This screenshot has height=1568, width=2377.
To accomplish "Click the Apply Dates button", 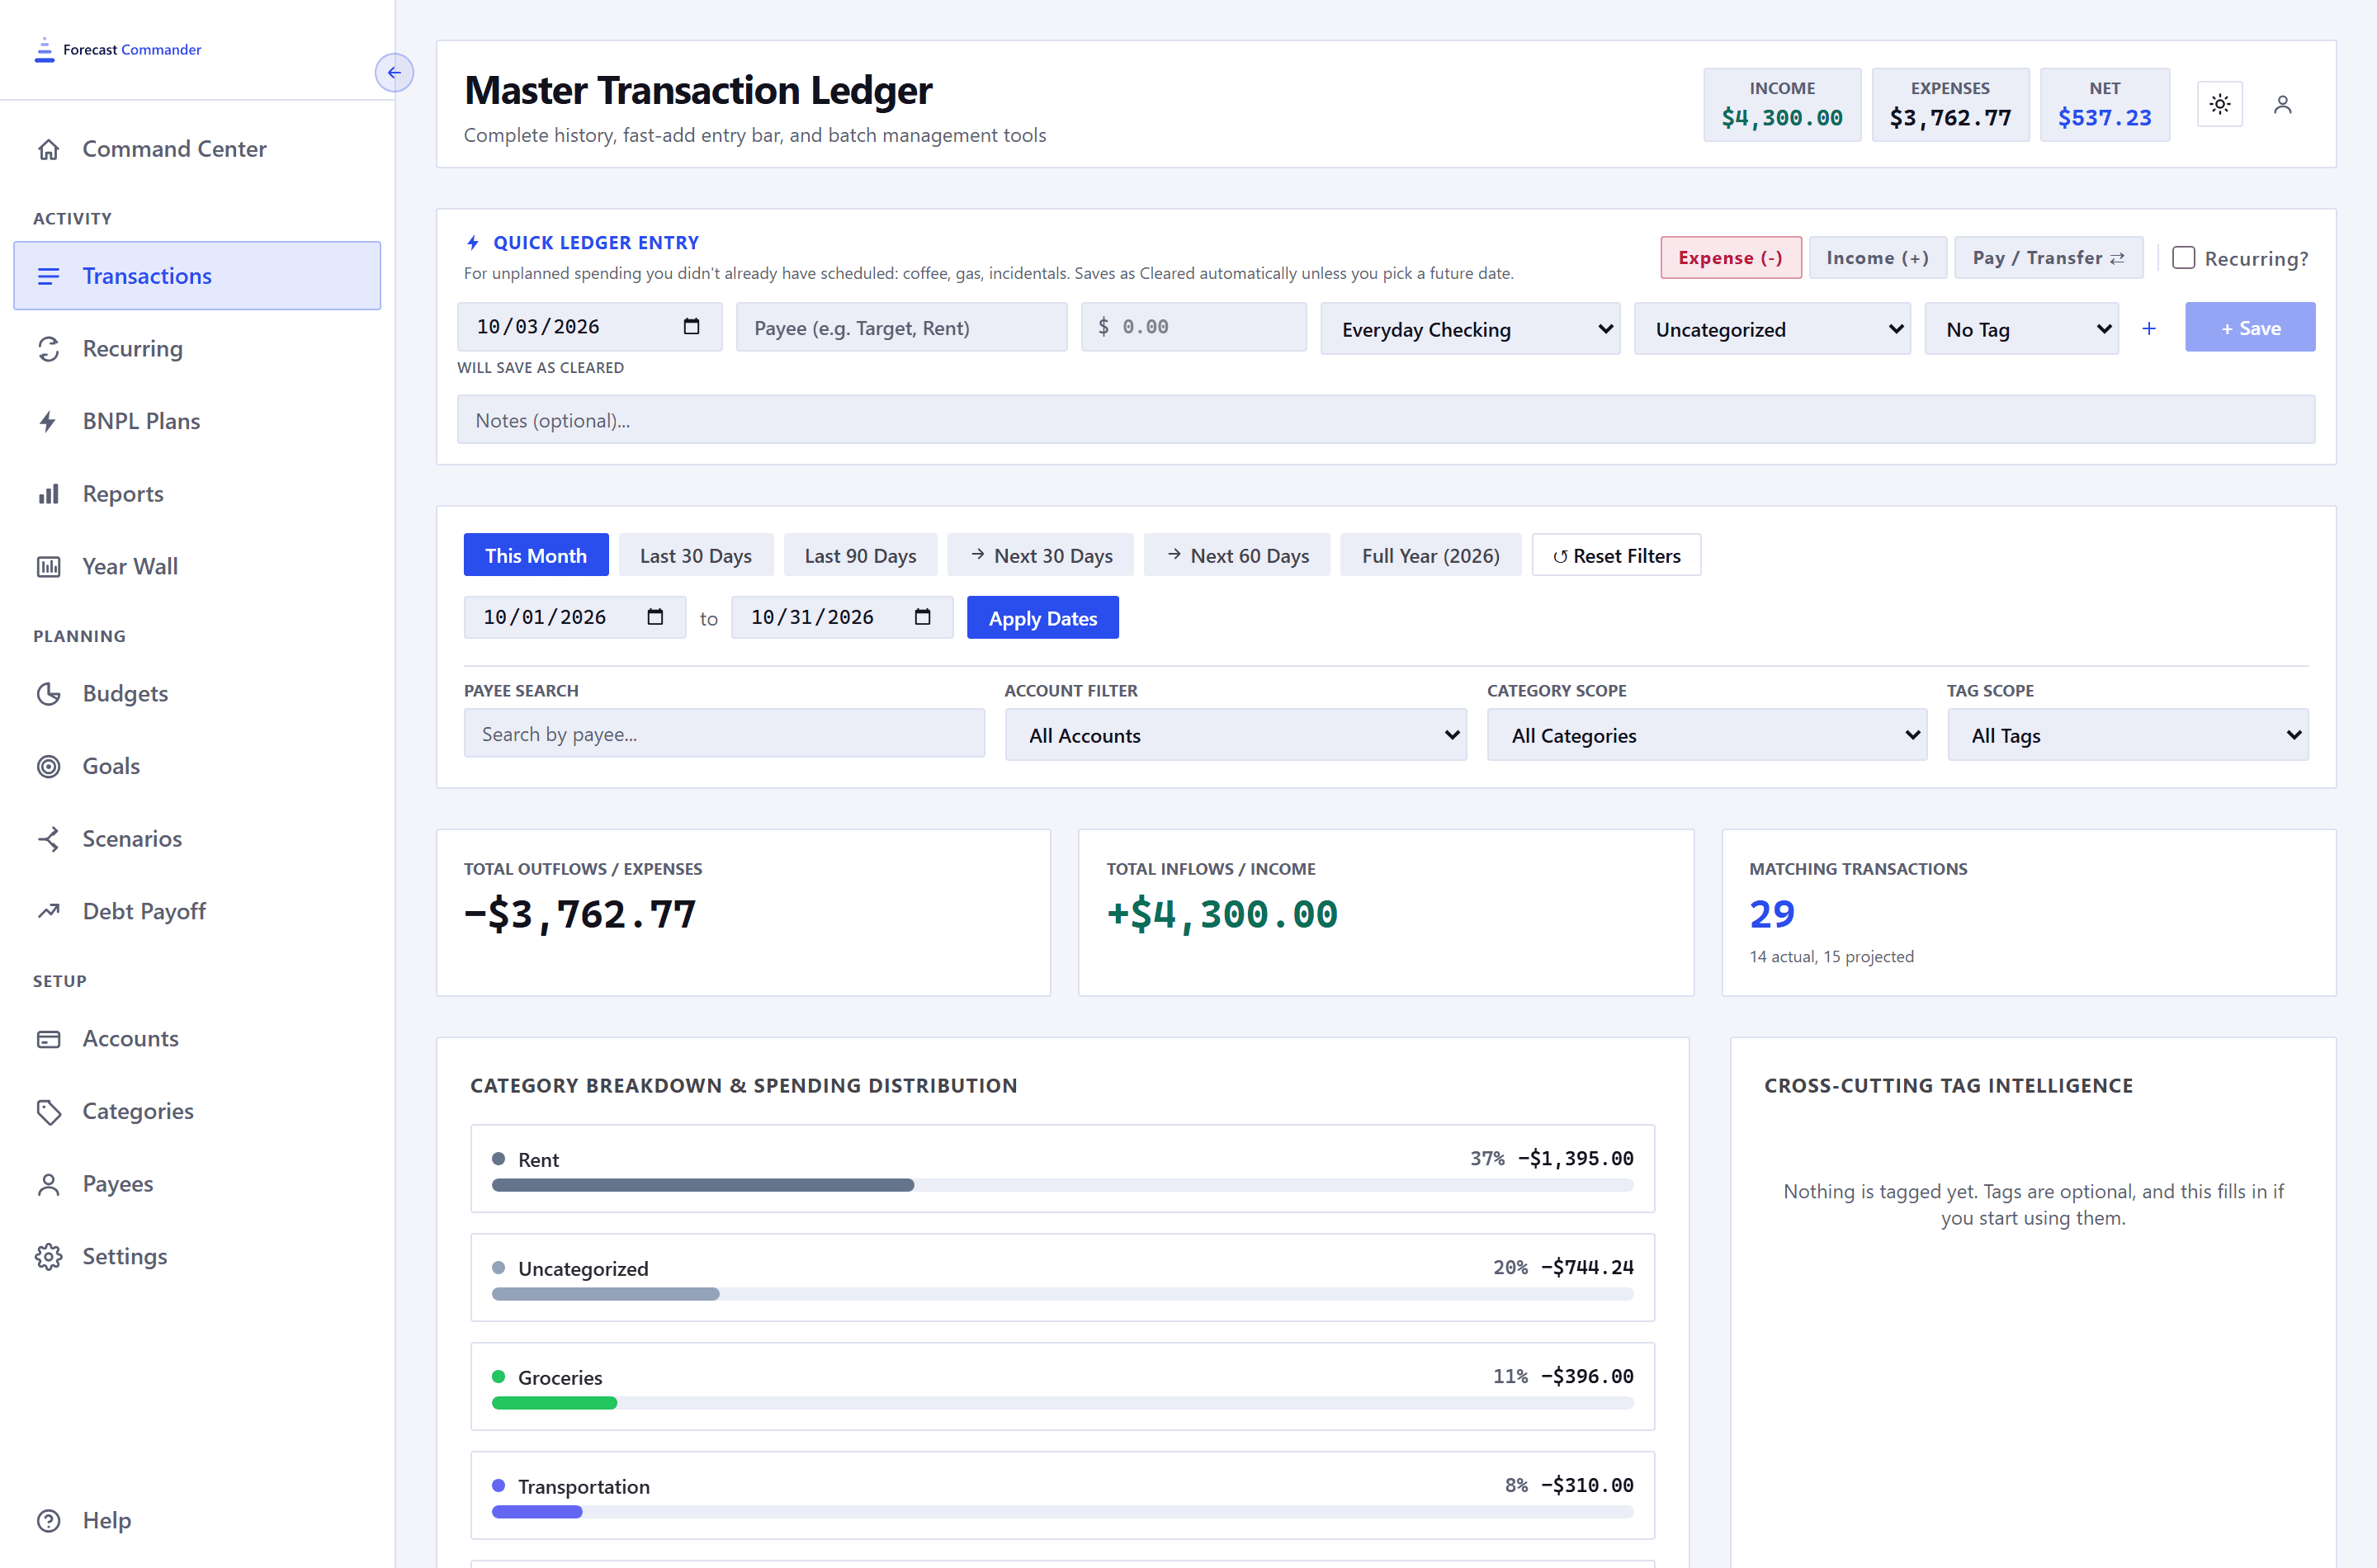I will (1042, 618).
